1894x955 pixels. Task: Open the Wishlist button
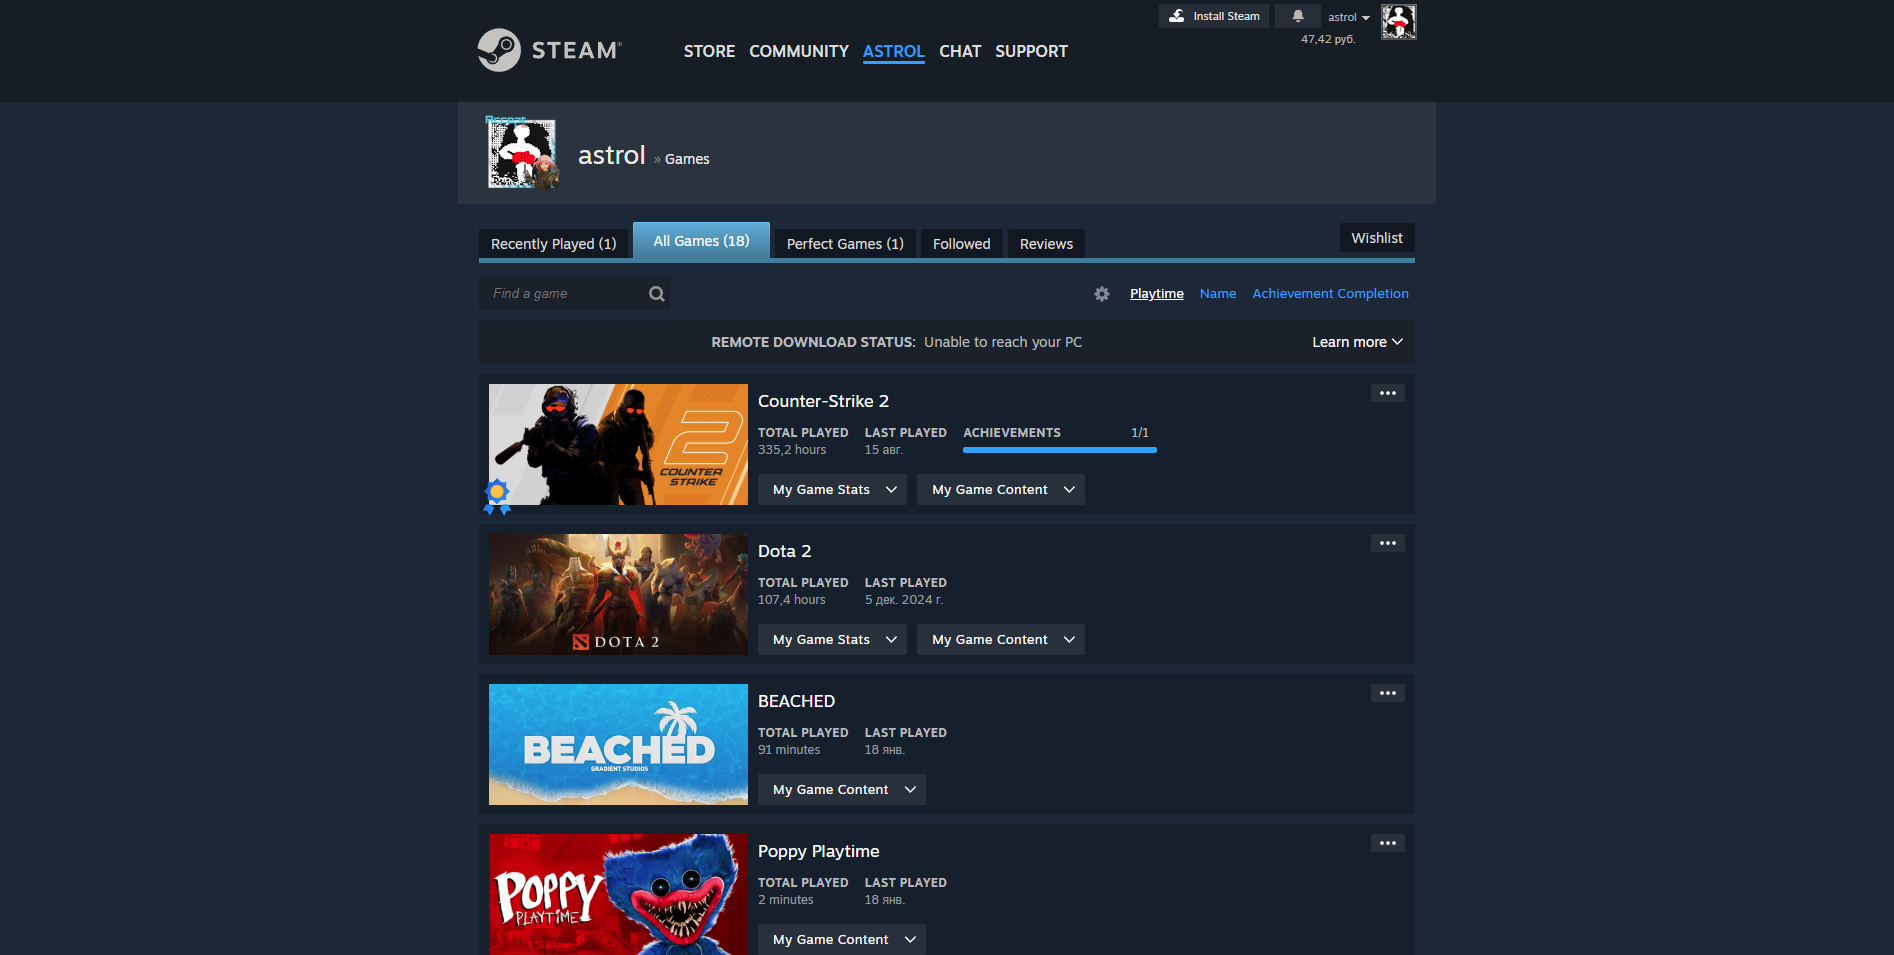click(1377, 238)
